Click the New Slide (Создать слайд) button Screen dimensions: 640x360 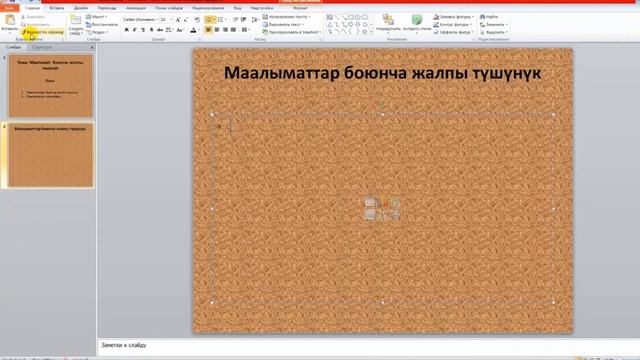click(x=76, y=25)
